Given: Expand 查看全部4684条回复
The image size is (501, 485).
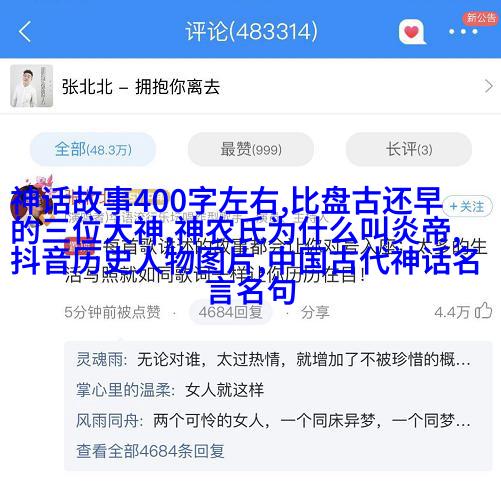Looking at the screenshot, I should tap(150, 451).
